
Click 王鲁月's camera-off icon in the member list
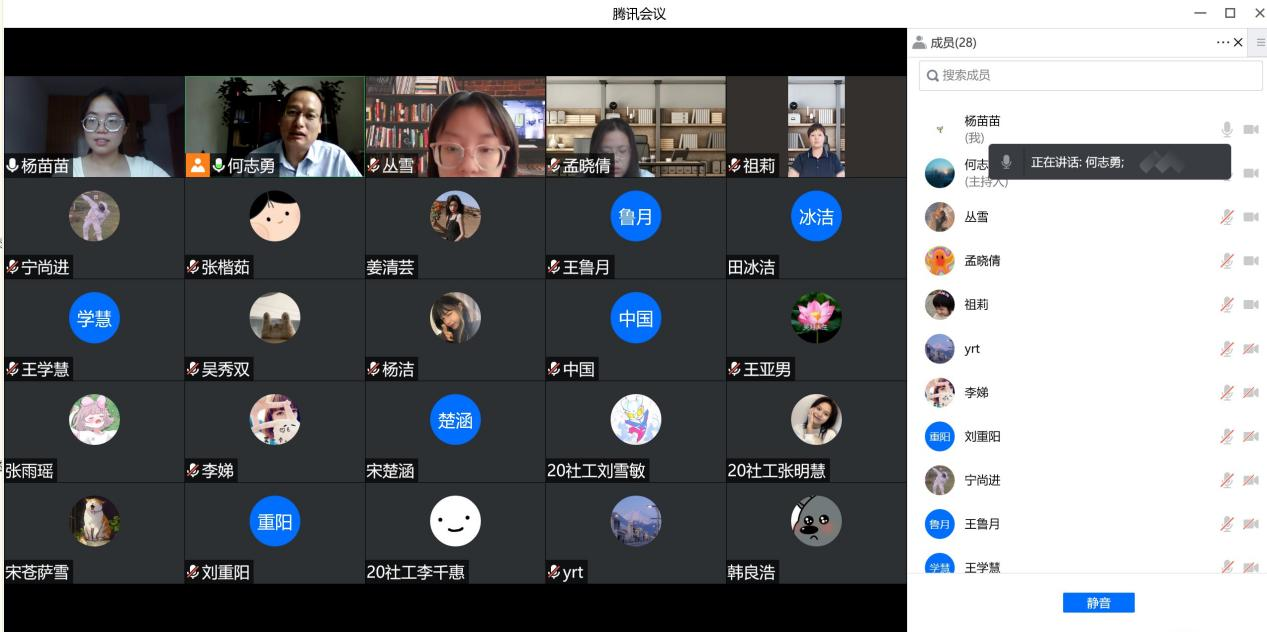[x=1251, y=524]
